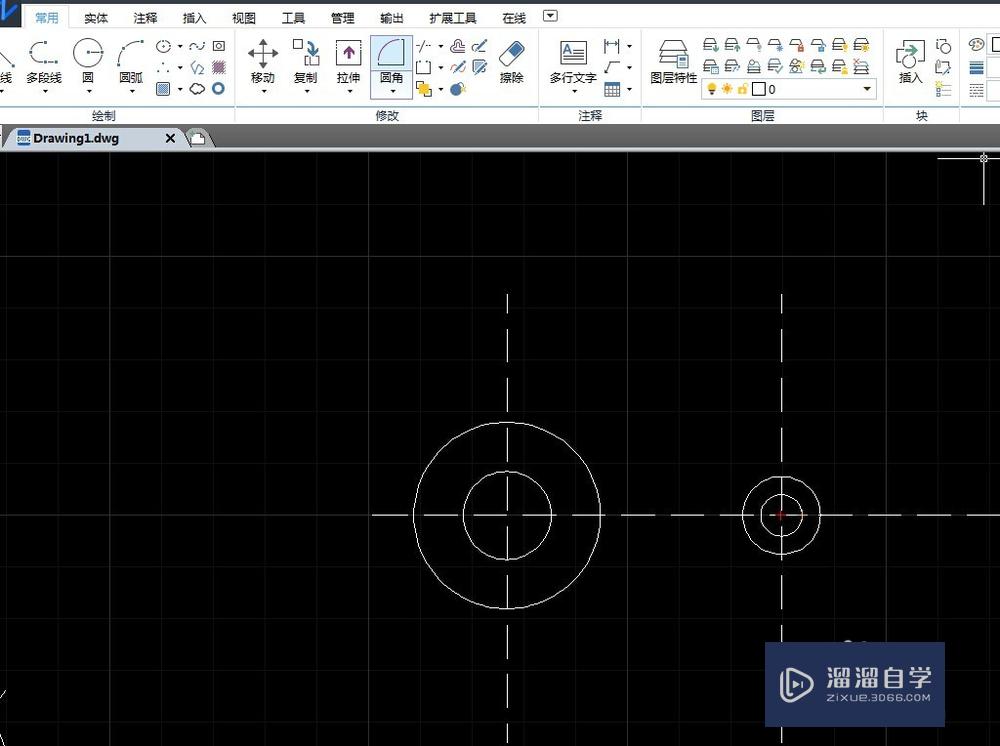Click the layer unlock icon with blue padlock
The image size is (1000, 746).
click(x=818, y=45)
